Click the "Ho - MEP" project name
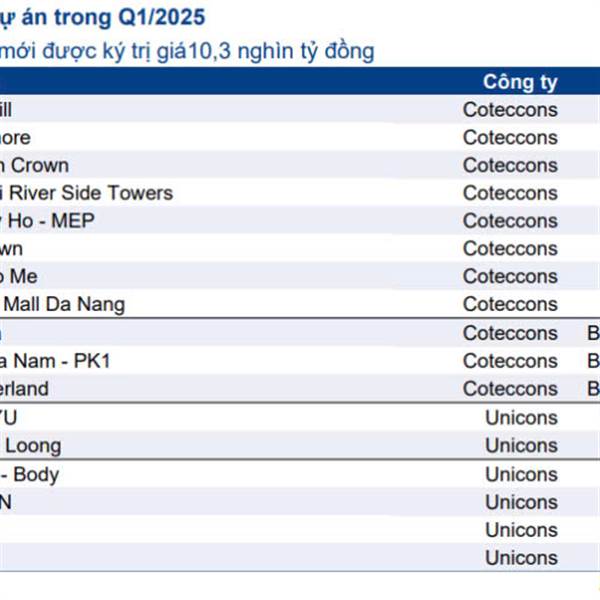 tap(48, 221)
